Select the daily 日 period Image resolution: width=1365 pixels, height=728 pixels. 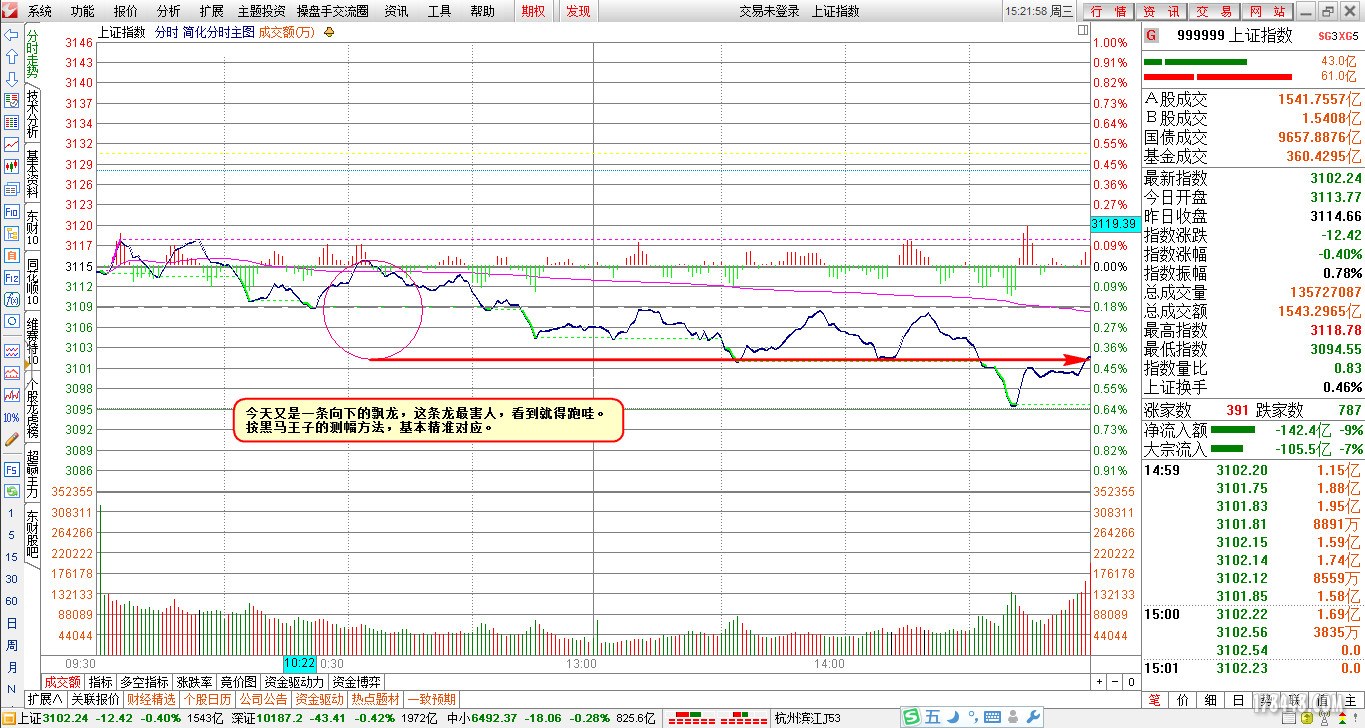(11, 623)
